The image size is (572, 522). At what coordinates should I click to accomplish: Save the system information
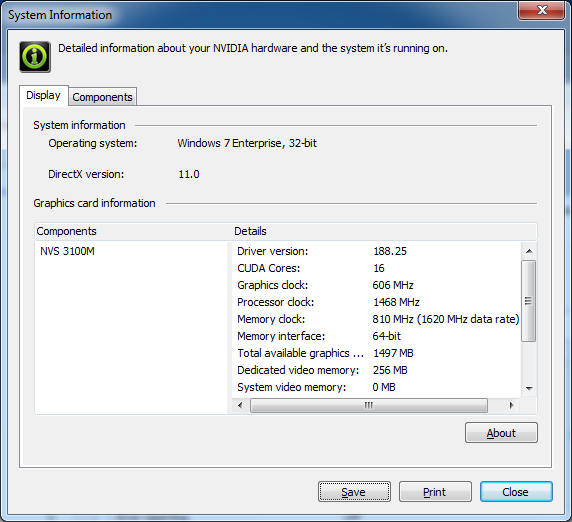[x=354, y=492]
